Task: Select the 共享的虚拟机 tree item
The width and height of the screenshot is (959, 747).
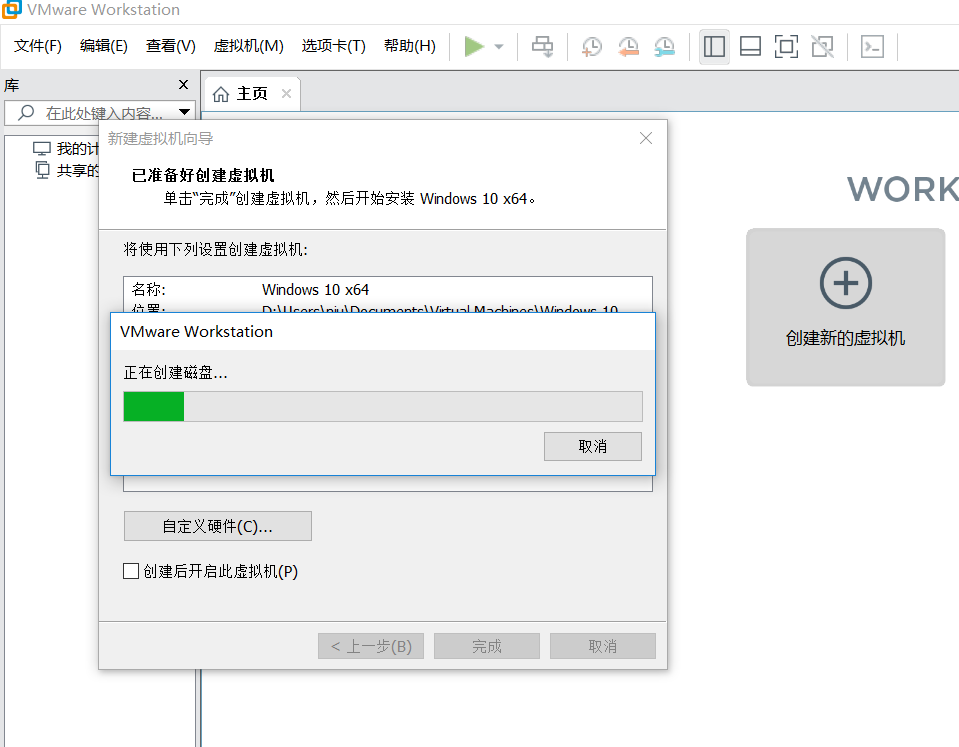Action: 66,170
